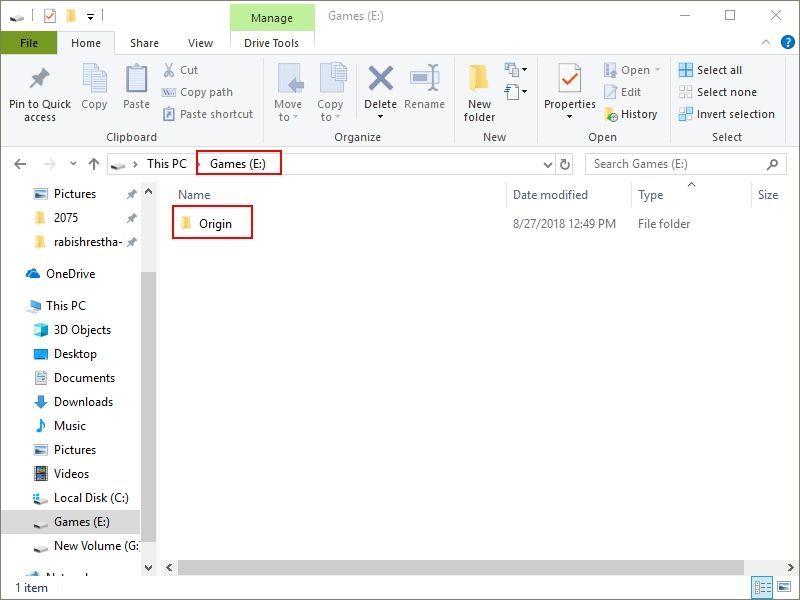Click inside the Search Games (E:) box
Viewport: 800px width, 600px height.
click(675, 164)
